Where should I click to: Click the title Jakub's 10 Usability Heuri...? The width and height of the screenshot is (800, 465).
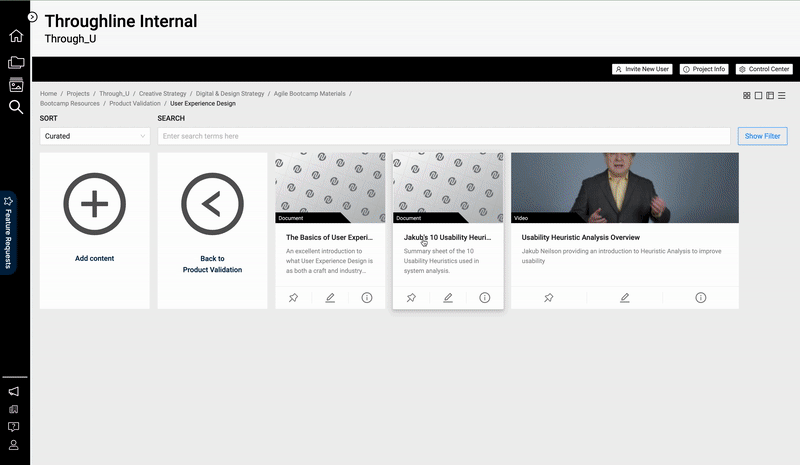[447, 237]
